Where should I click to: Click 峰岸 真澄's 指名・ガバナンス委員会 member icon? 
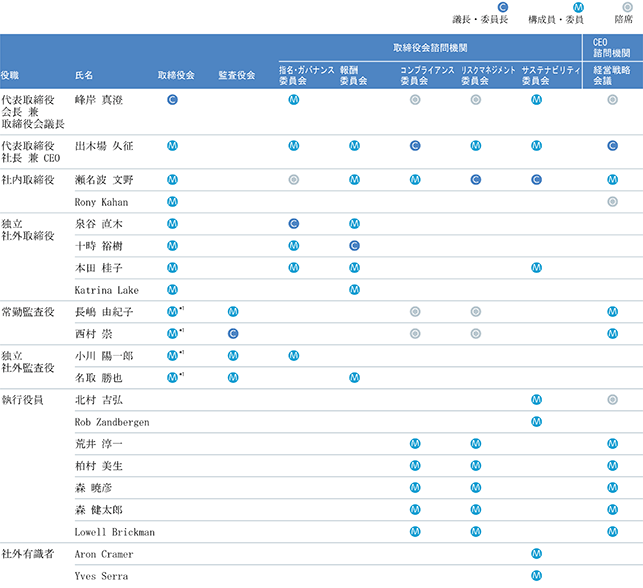(294, 100)
